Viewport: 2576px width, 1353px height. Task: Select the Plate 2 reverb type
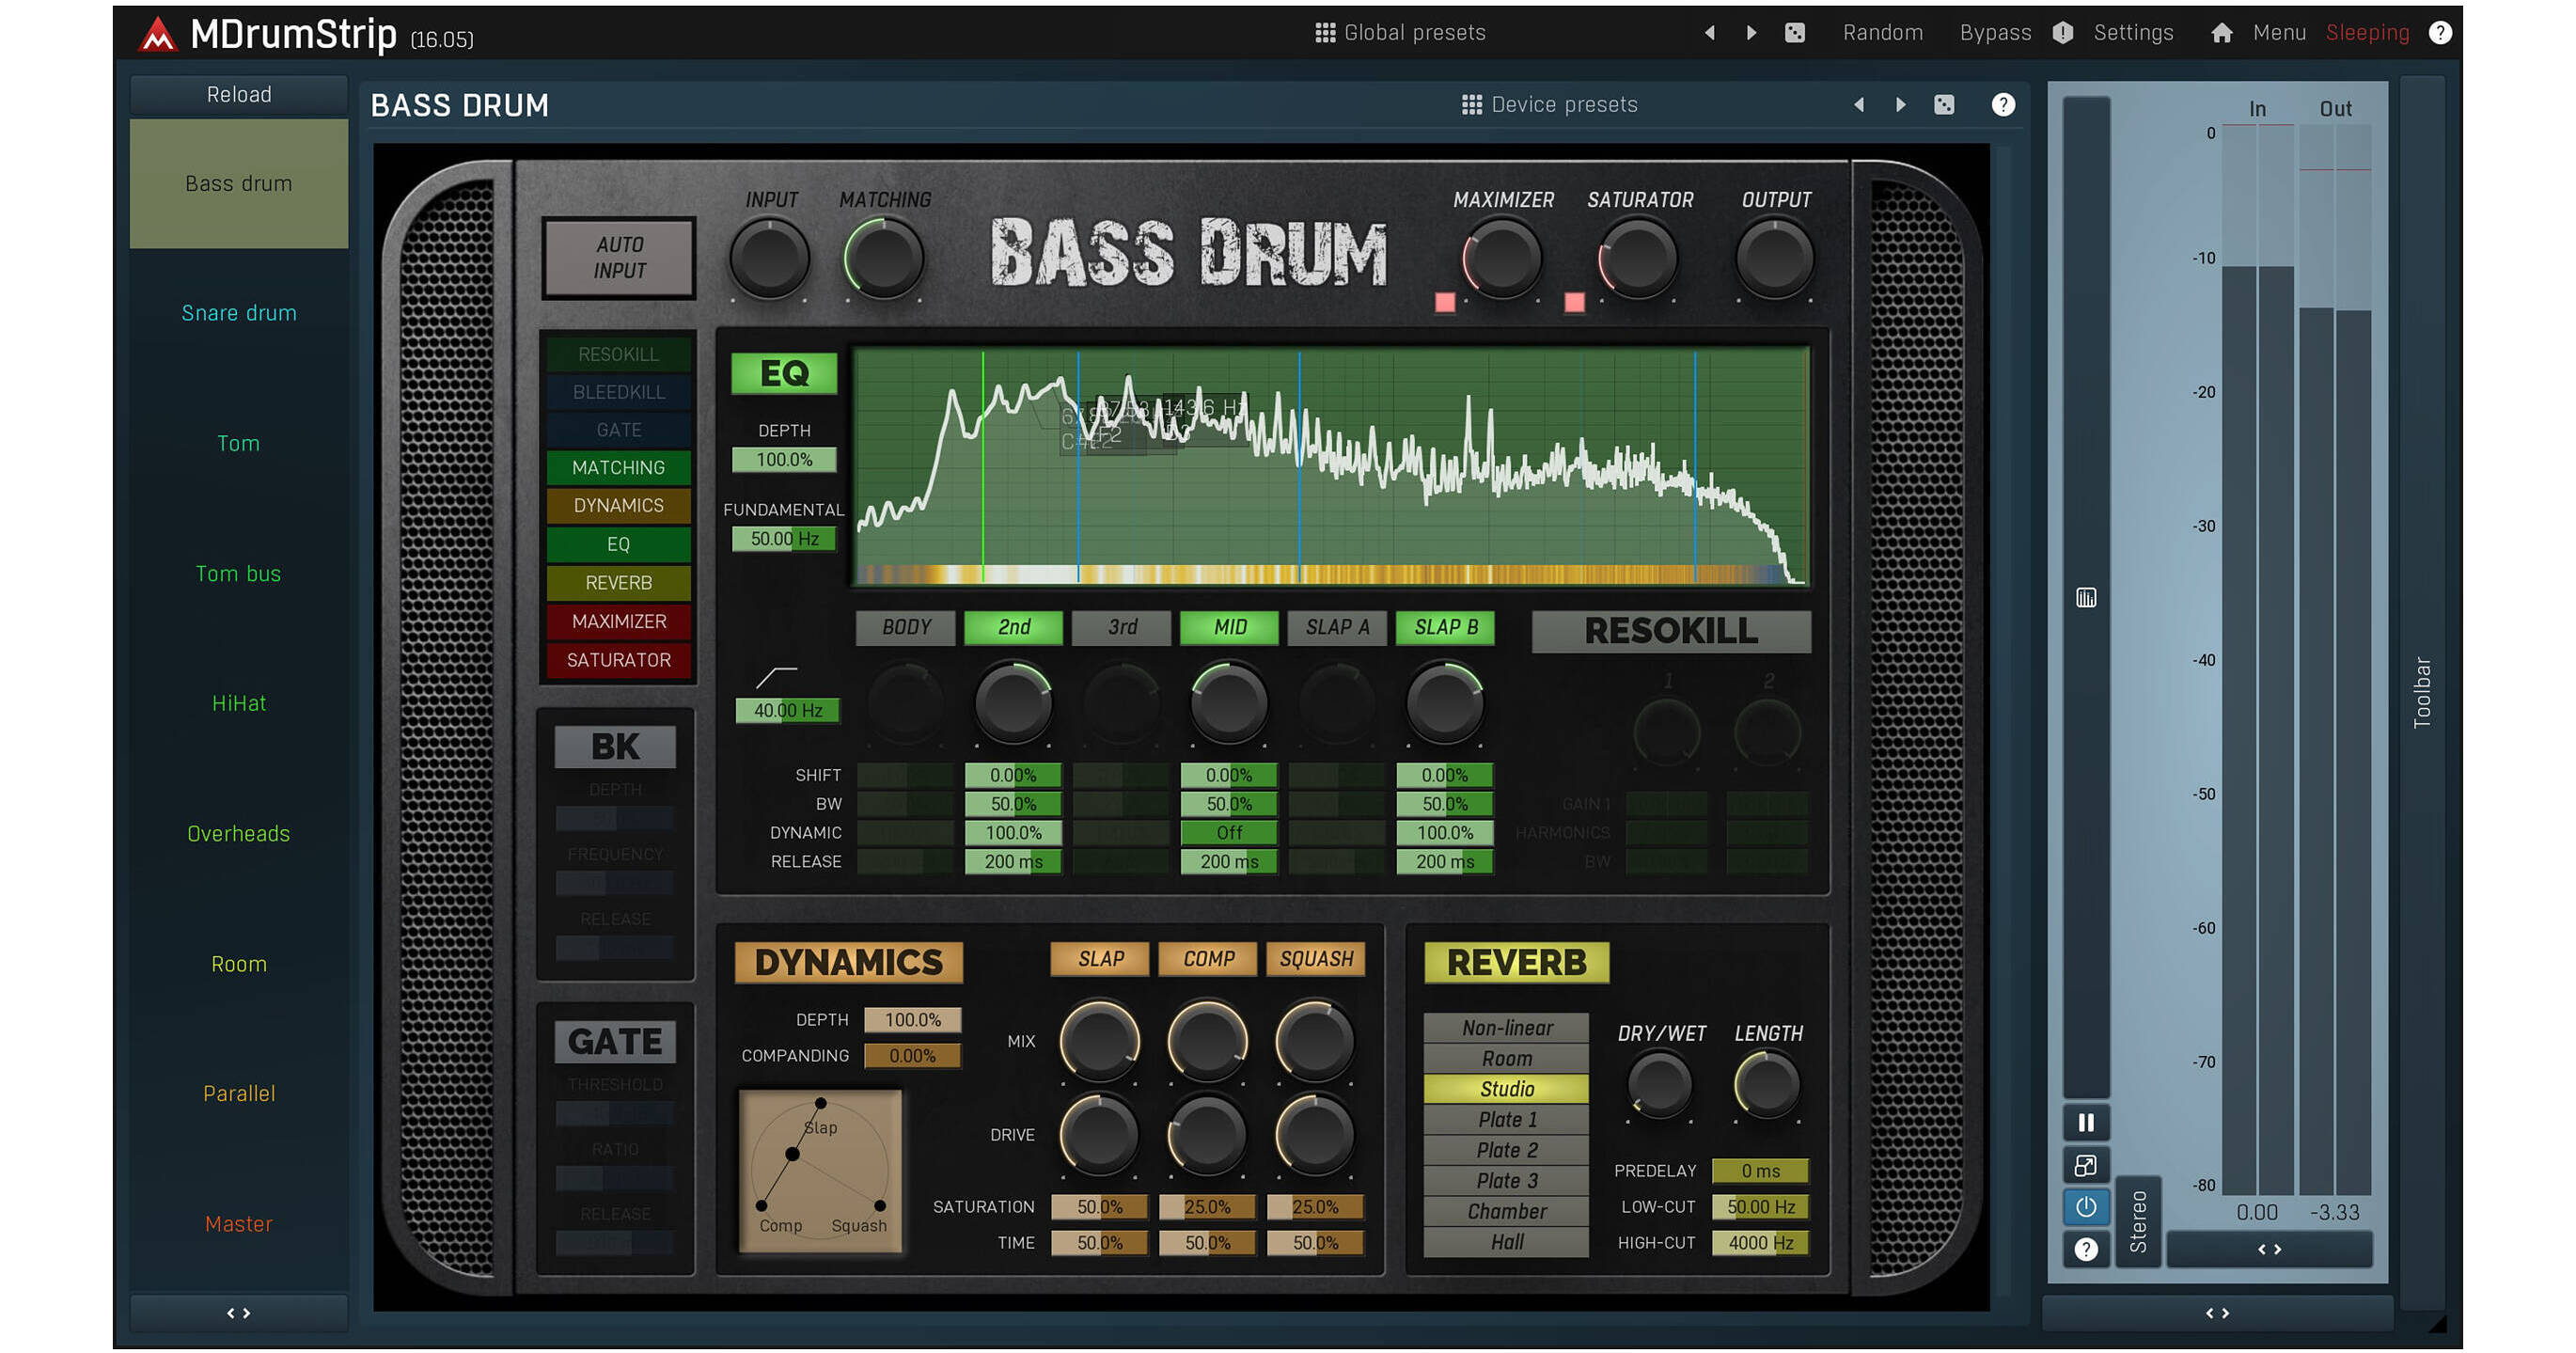click(1506, 1150)
